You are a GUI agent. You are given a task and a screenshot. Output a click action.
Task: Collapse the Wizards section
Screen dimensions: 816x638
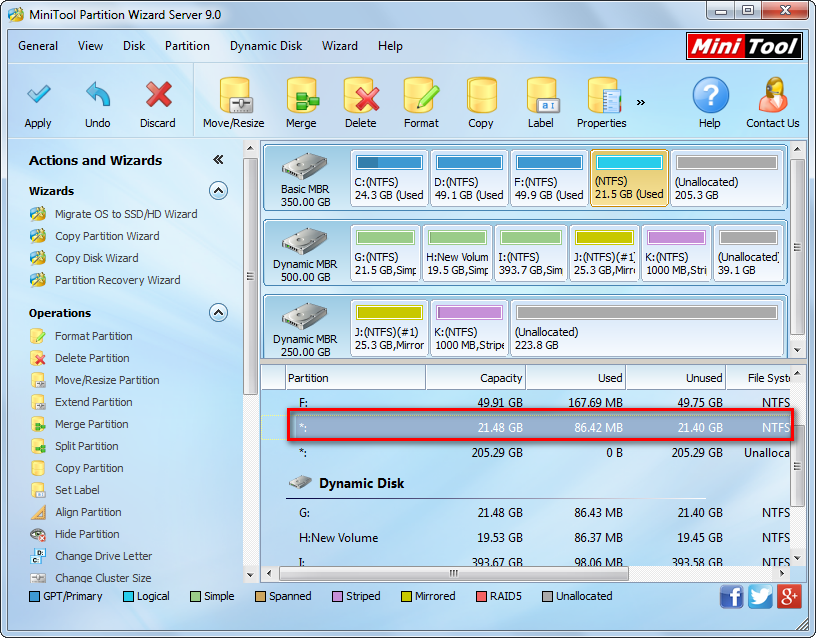pos(219,191)
